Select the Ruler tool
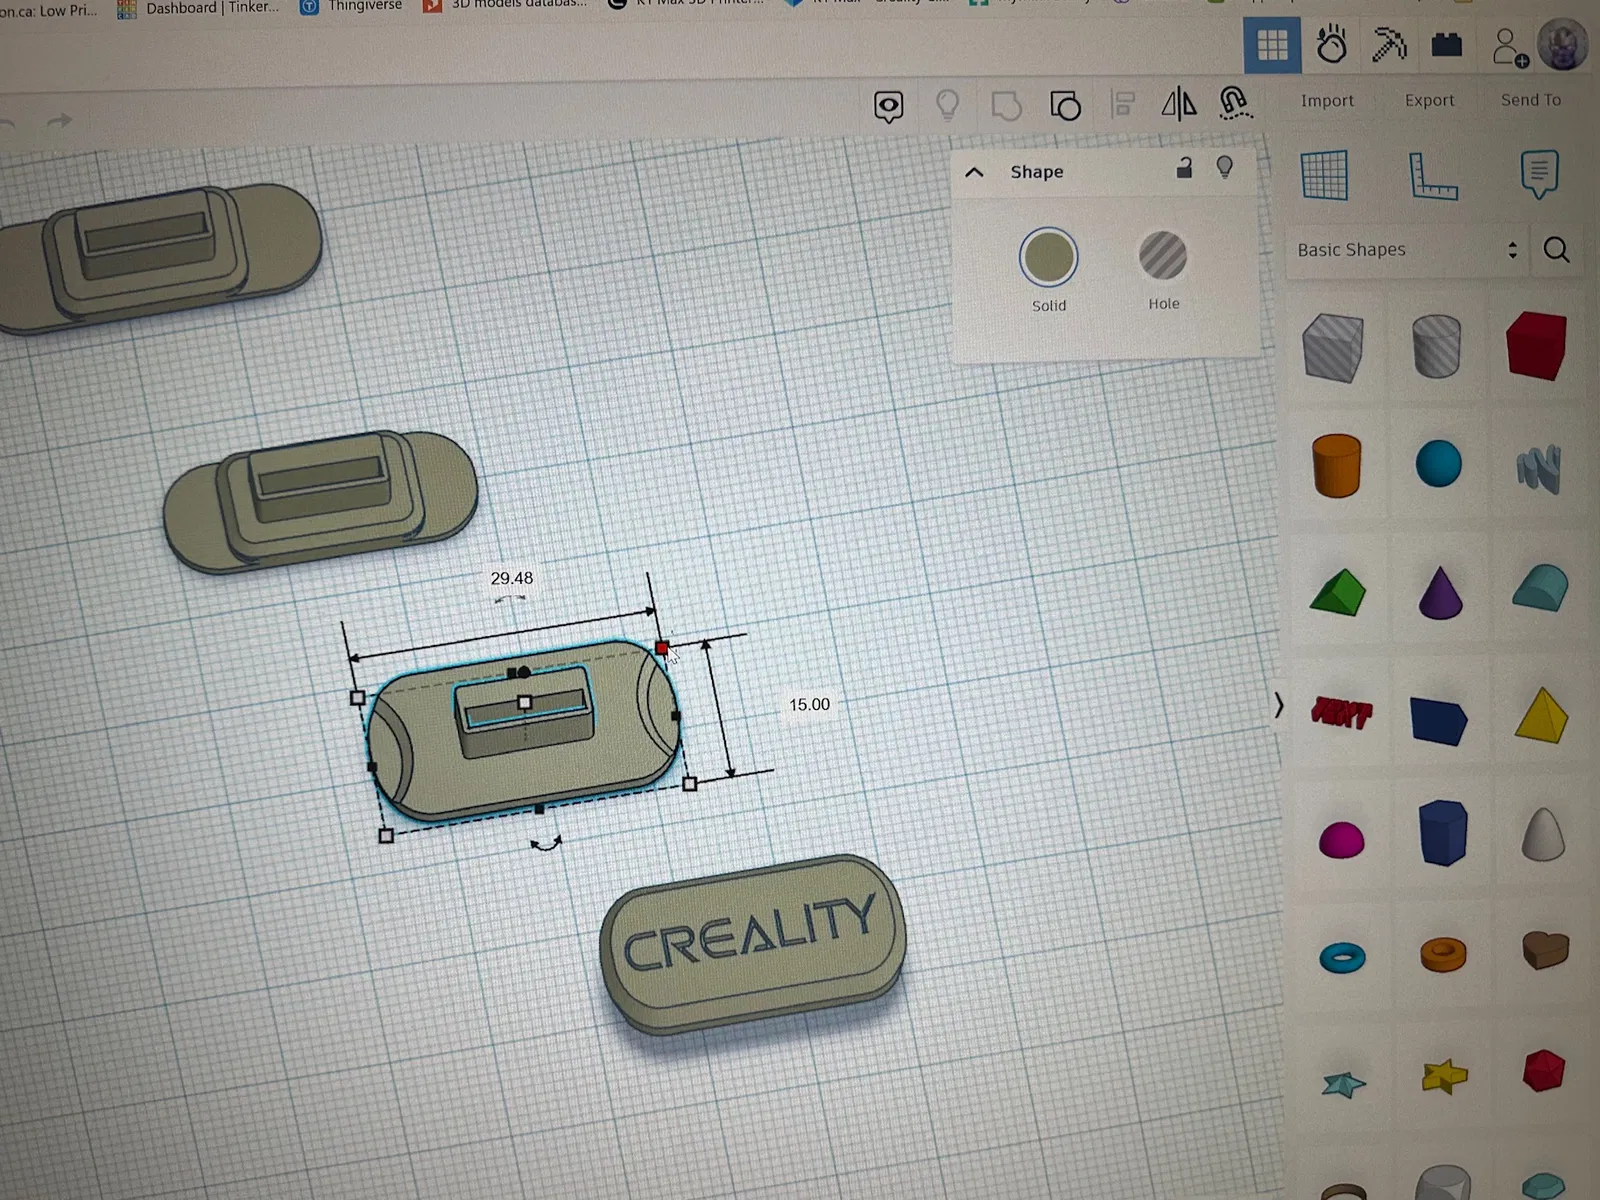 1432,176
